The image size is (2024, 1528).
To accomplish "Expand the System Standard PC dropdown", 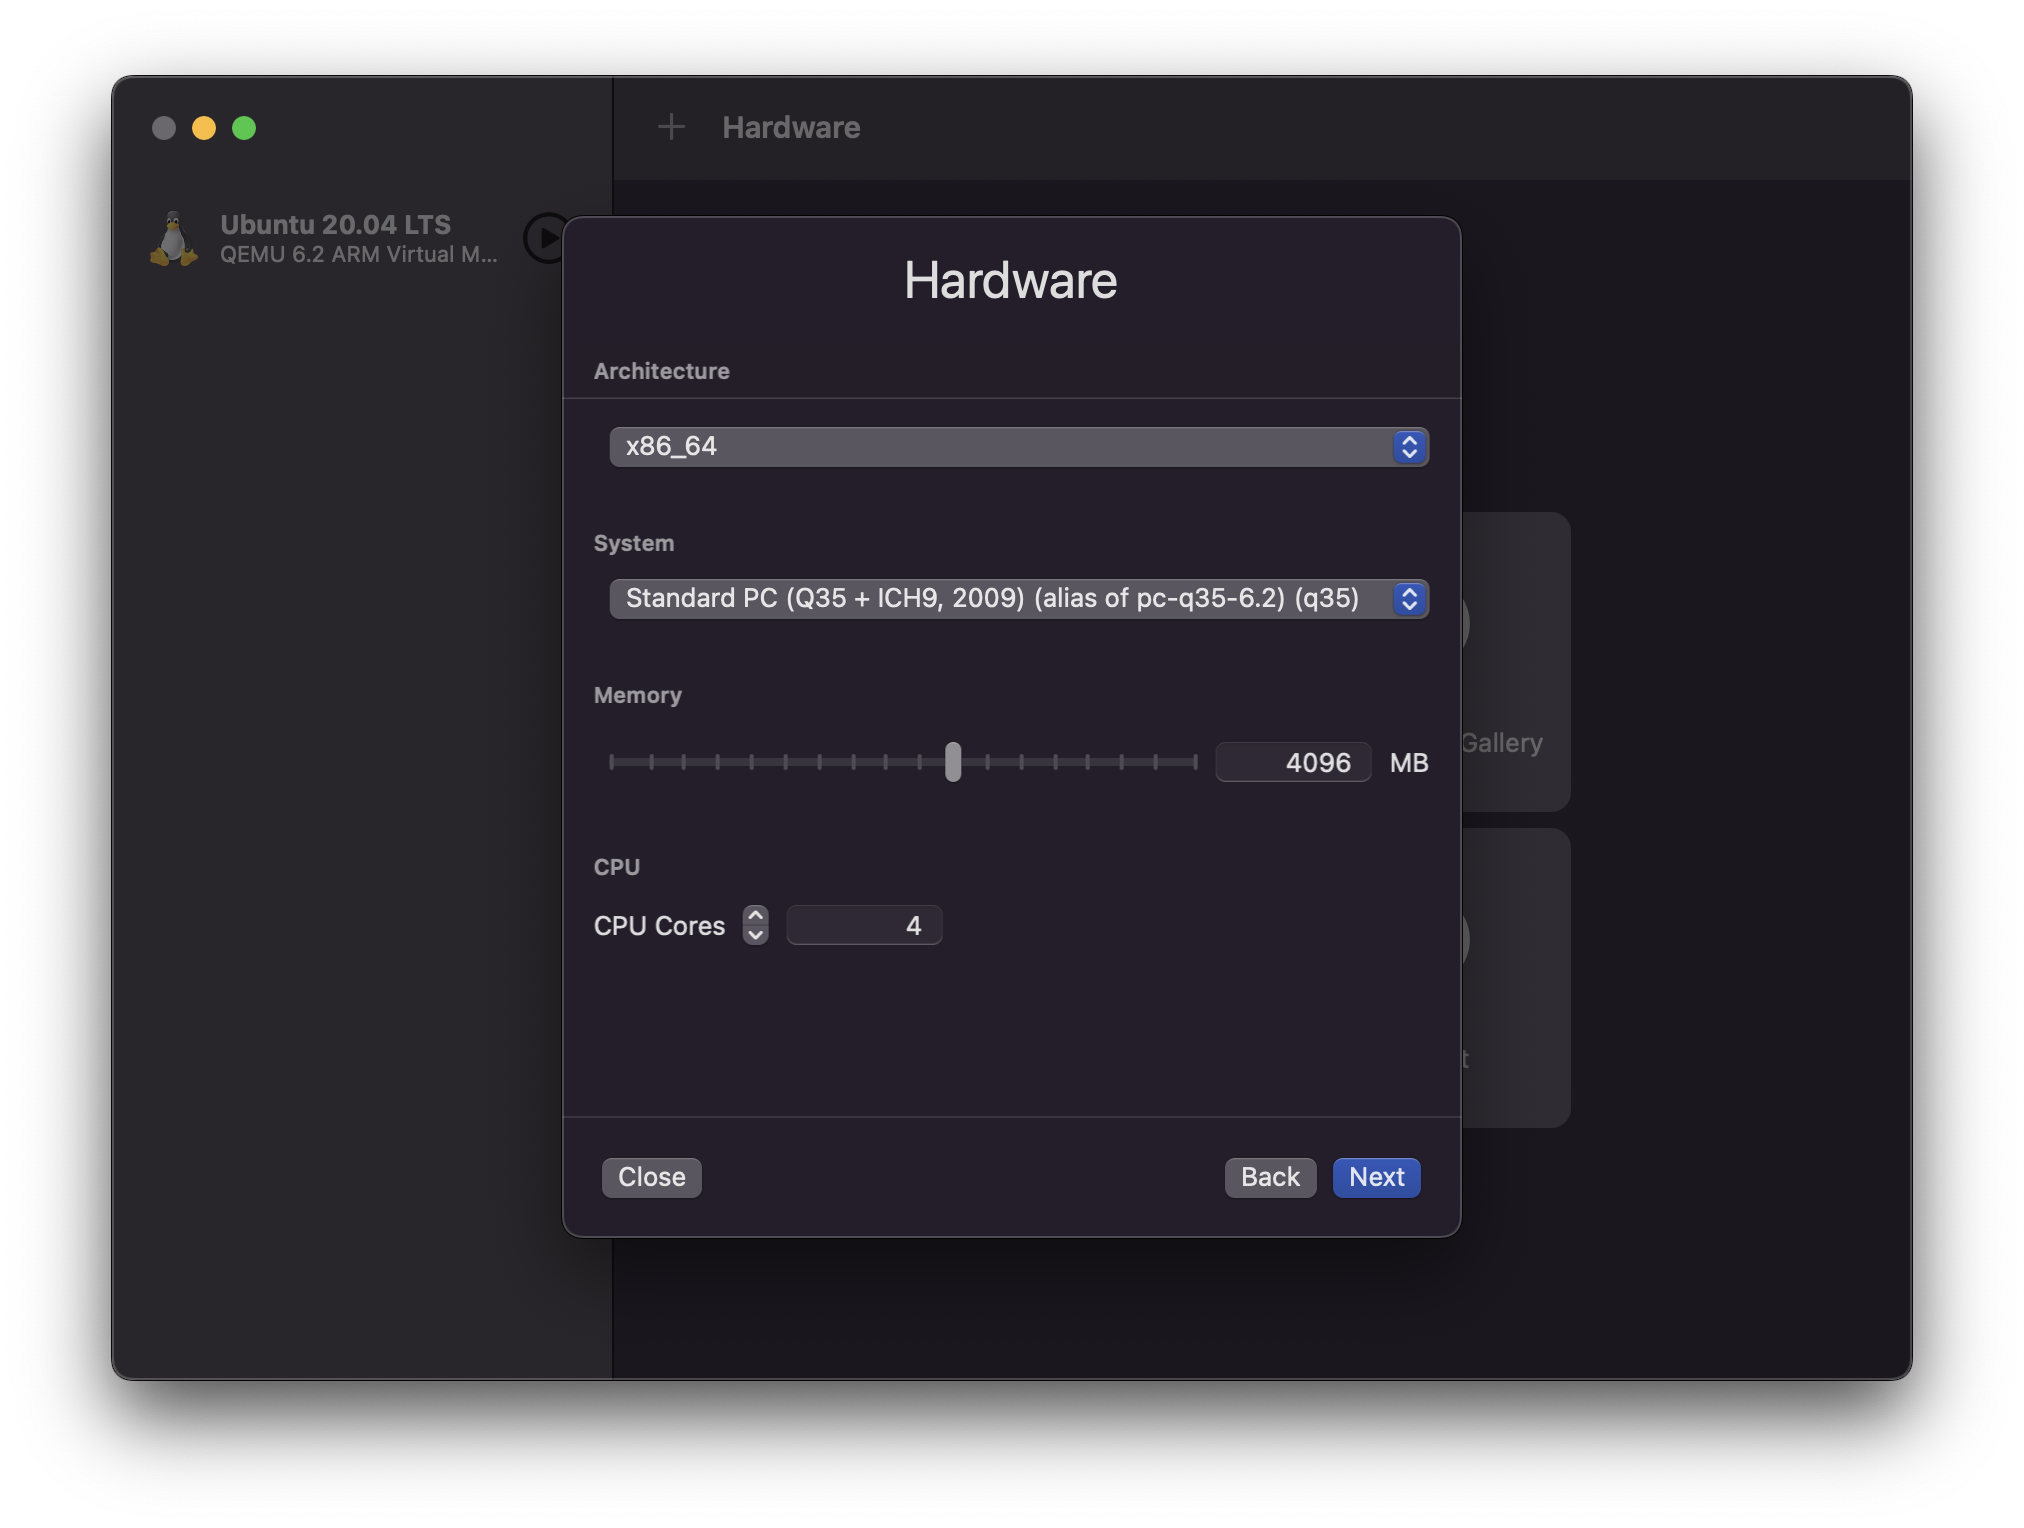I will coord(1018,598).
